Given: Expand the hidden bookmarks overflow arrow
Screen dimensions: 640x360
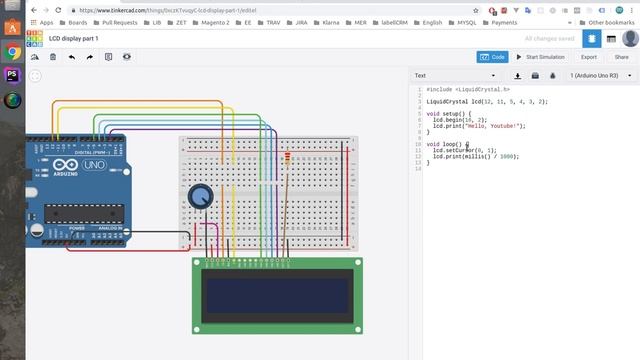Looking at the screenshot, I should click(x=570, y=23).
